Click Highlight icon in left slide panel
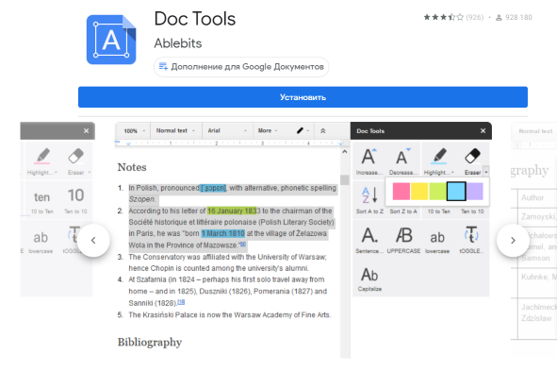Image resolution: width=557 pixels, height=371 pixels. pyautogui.click(x=42, y=156)
